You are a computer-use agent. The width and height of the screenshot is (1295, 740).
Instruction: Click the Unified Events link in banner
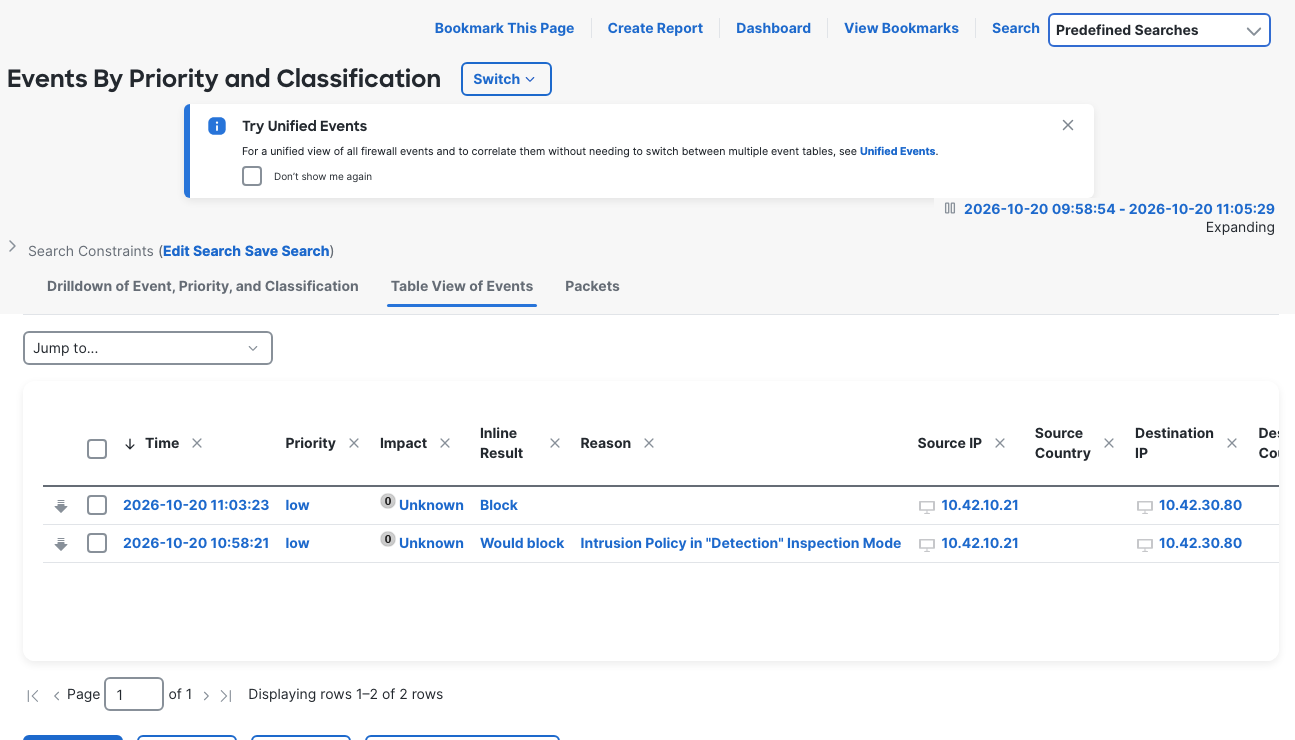tap(898, 152)
